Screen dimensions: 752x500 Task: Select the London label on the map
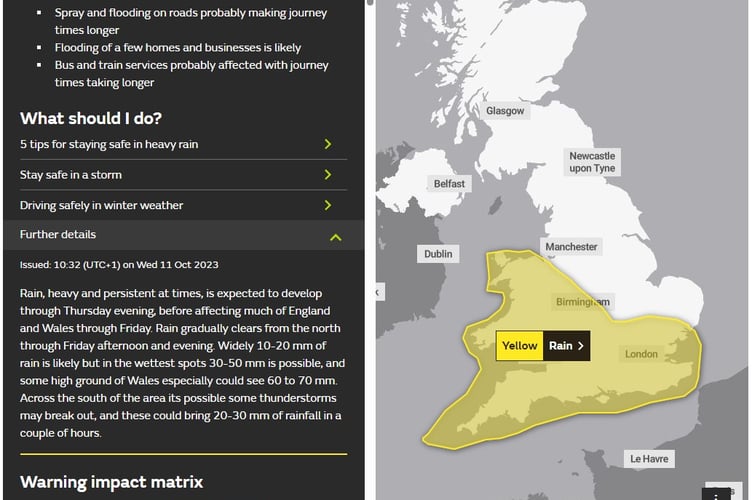(641, 354)
